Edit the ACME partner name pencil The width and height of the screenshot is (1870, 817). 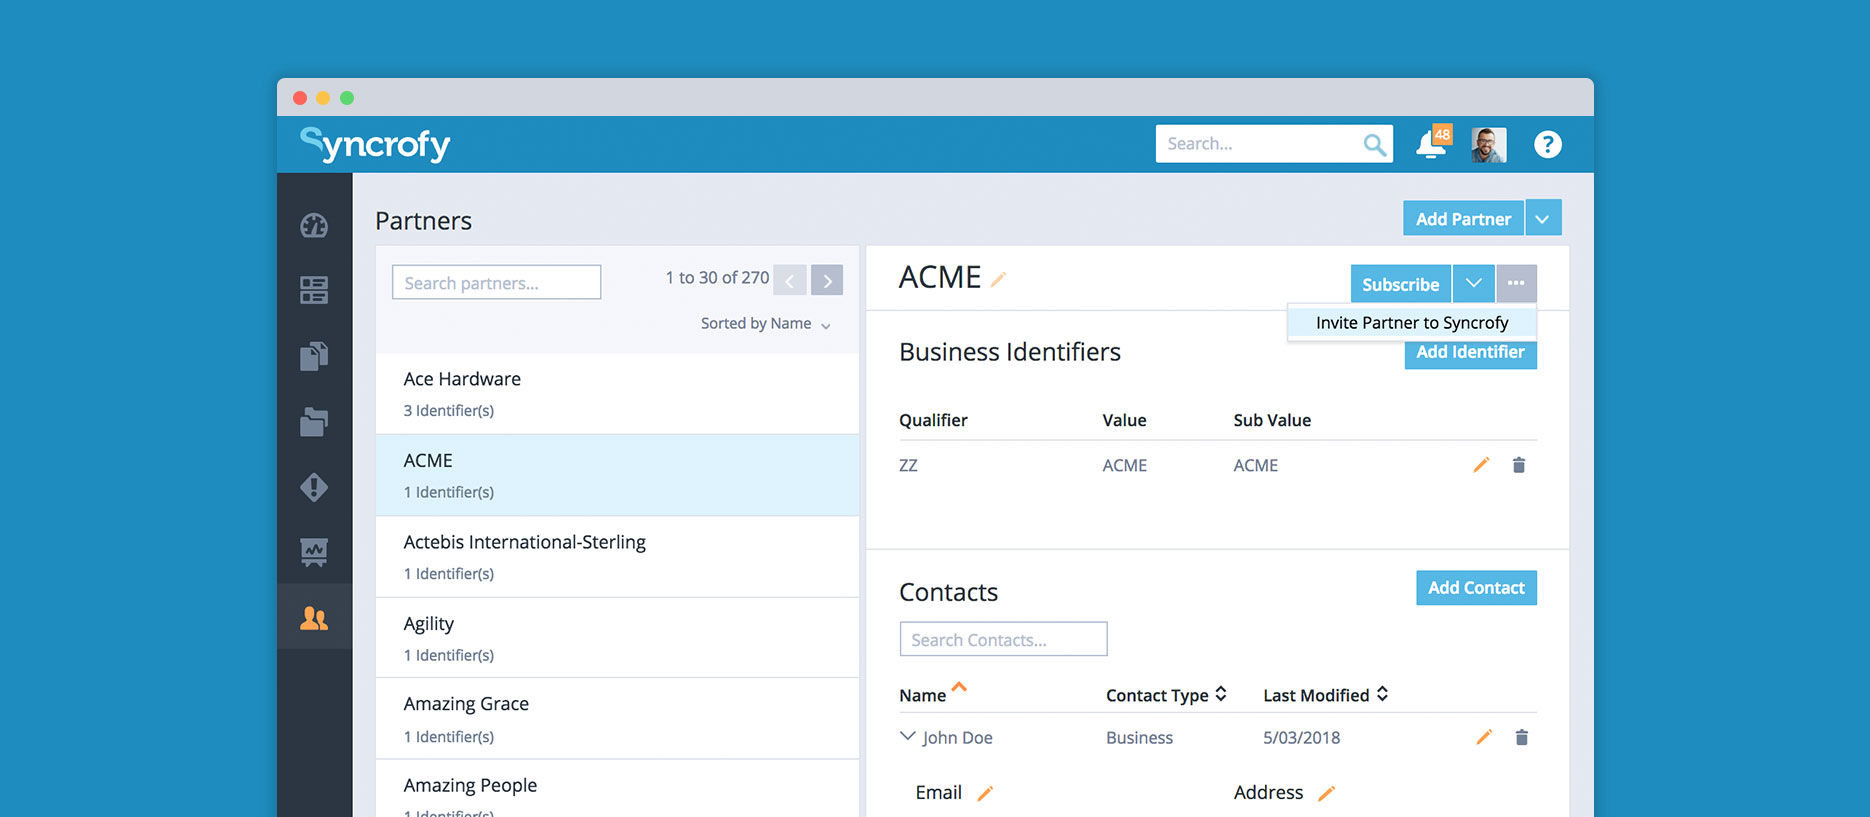click(998, 280)
